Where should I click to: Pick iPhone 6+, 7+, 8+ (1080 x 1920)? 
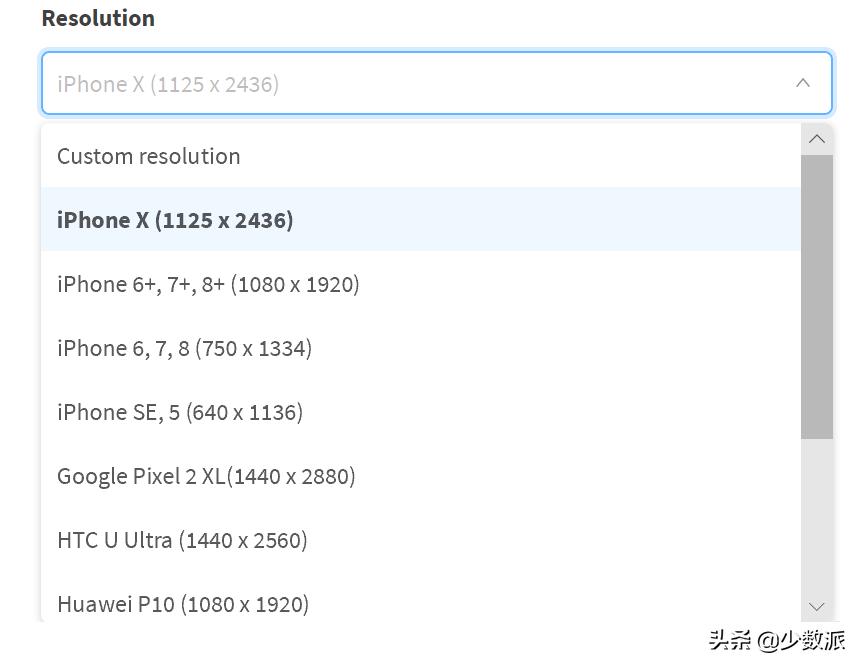(x=208, y=284)
